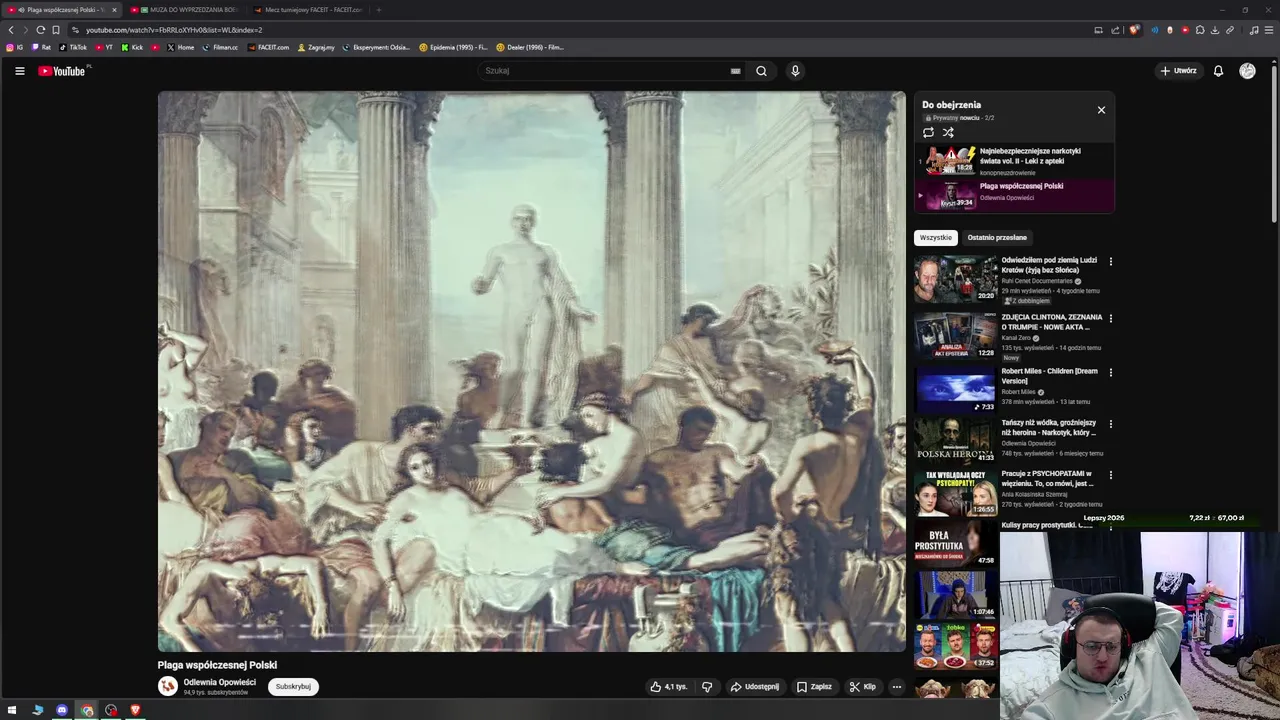Image resolution: width=1280 pixels, height=720 pixels.
Task: Open the search keyboard icon
Action: point(735,71)
